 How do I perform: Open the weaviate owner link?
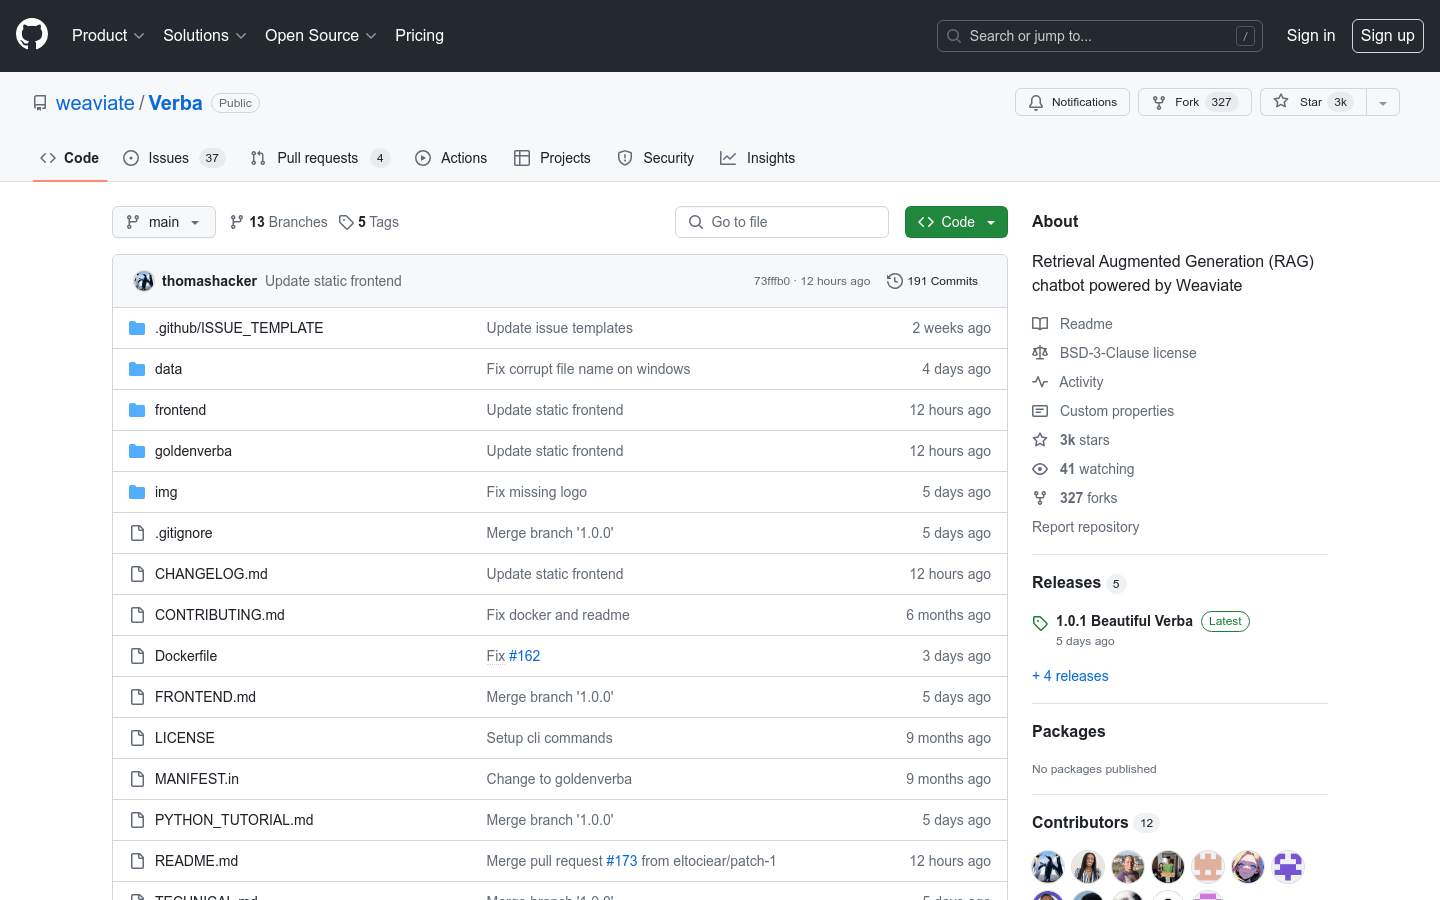point(95,103)
